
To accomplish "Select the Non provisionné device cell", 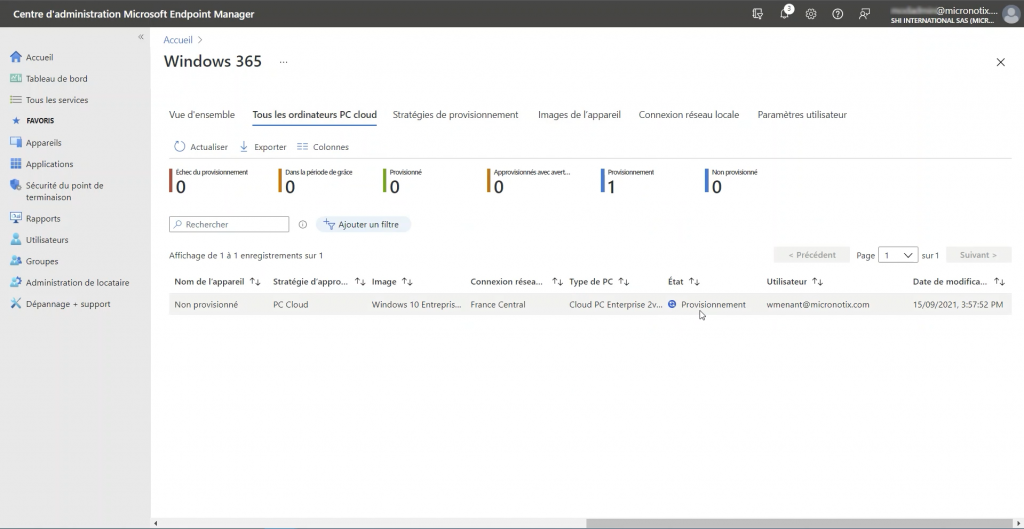I will tap(206, 304).
